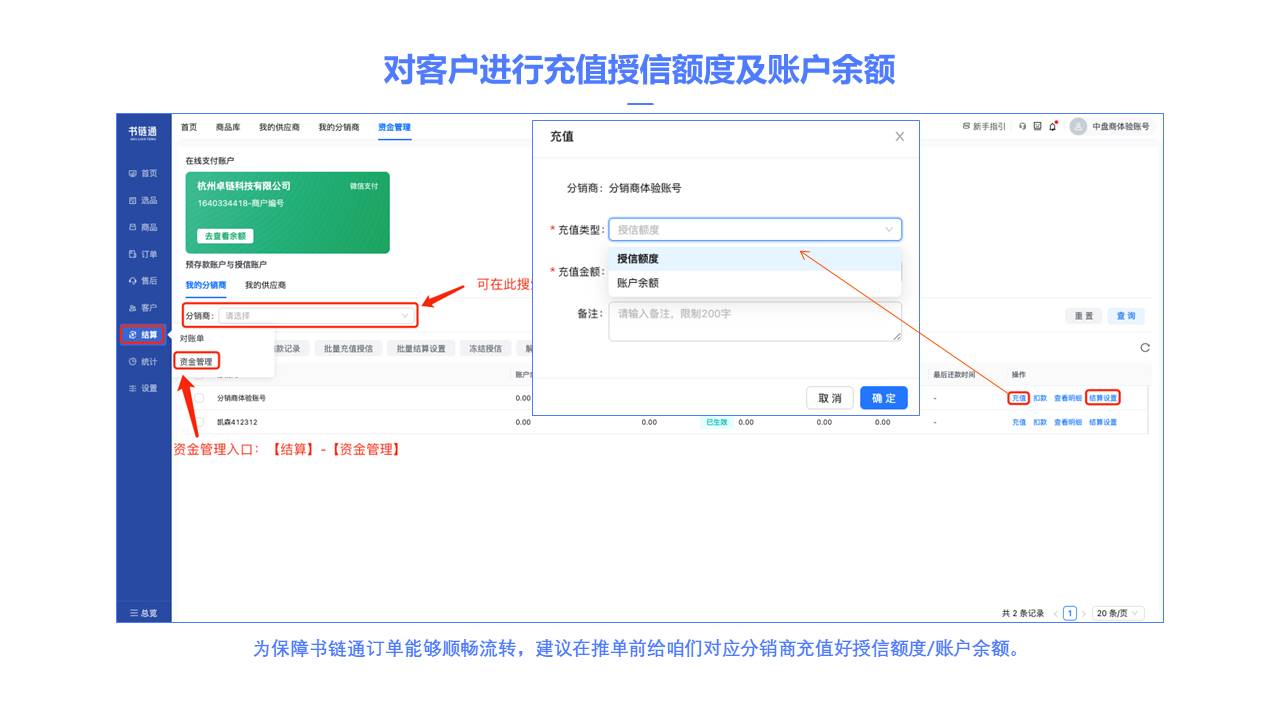Click the next page arrow
This screenshot has height=720, width=1280.
(x=1084, y=613)
